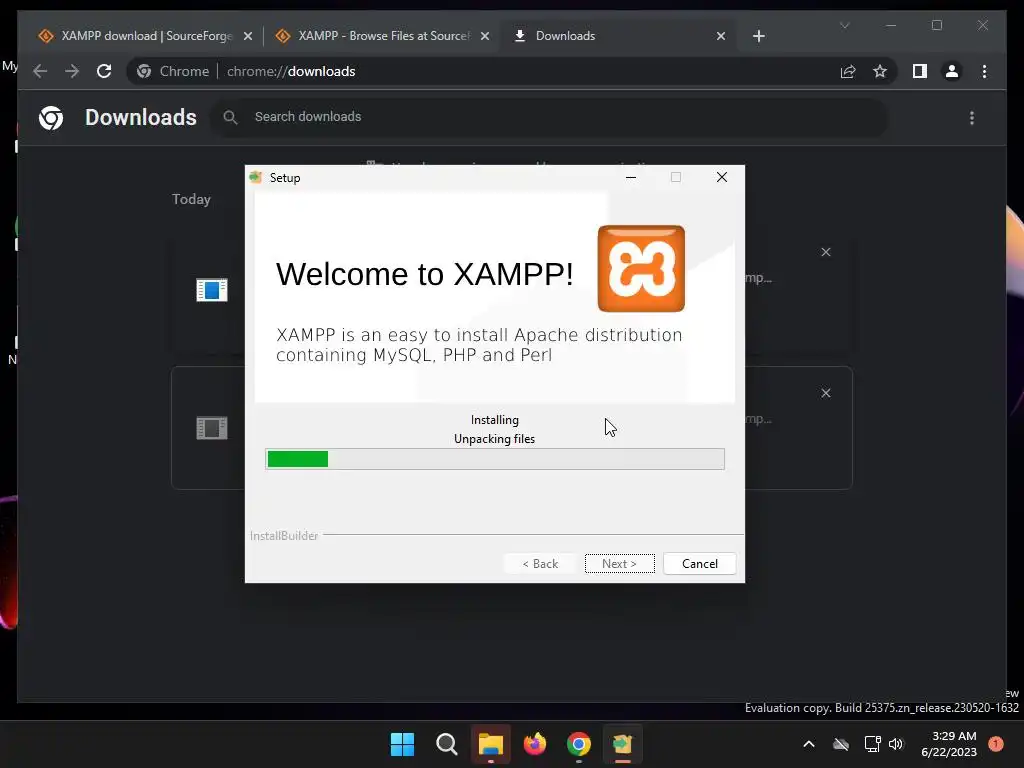This screenshot has height=768, width=1024.
Task: Switch to XAMPP download SourceForge tab
Action: 135,36
